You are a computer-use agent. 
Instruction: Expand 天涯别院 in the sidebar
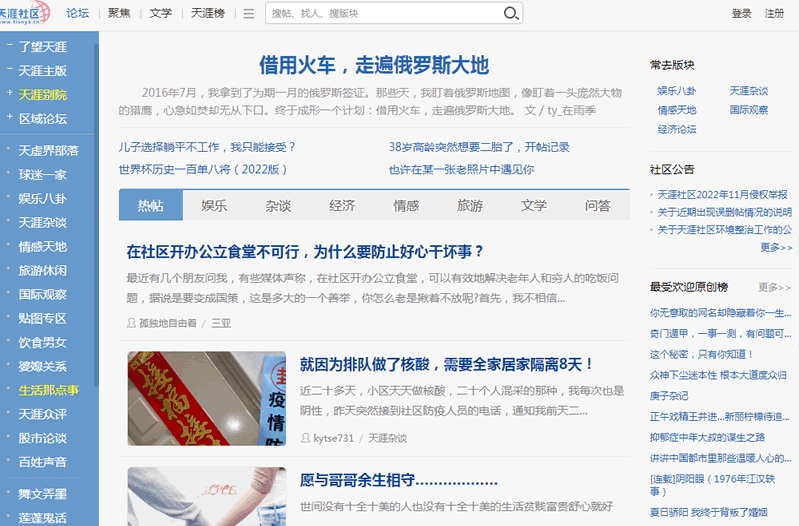[43, 94]
